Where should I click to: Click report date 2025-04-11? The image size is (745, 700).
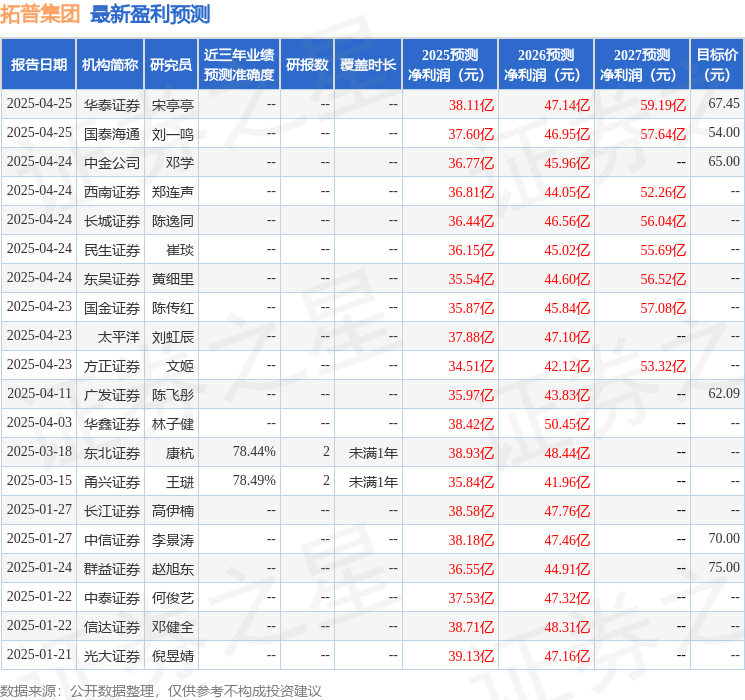coord(39,393)
